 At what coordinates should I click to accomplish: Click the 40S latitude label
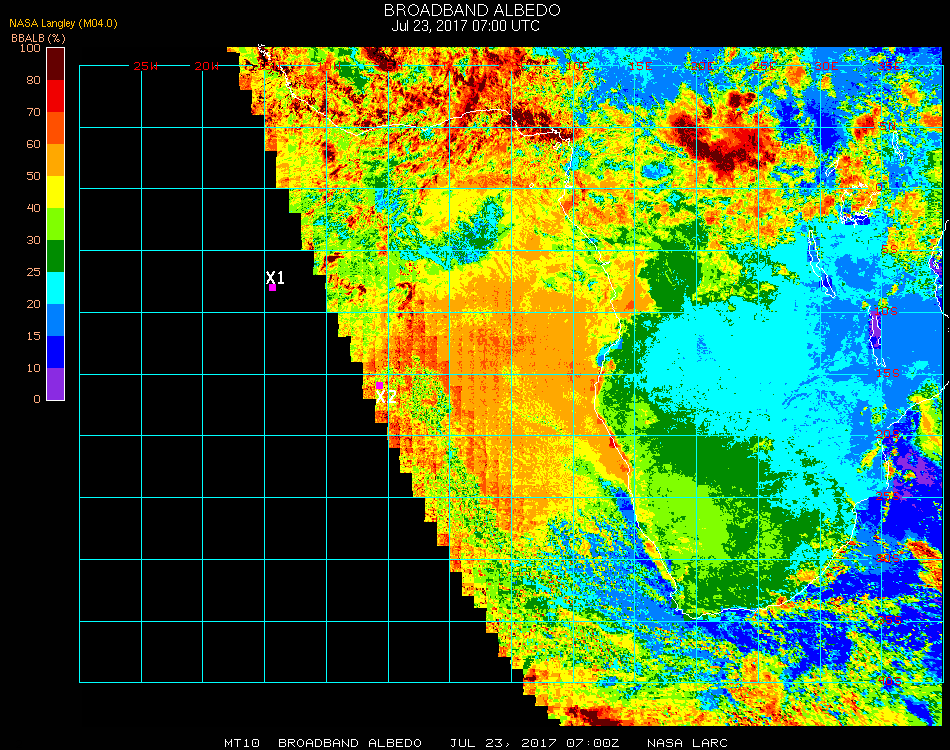pos(889,682)
